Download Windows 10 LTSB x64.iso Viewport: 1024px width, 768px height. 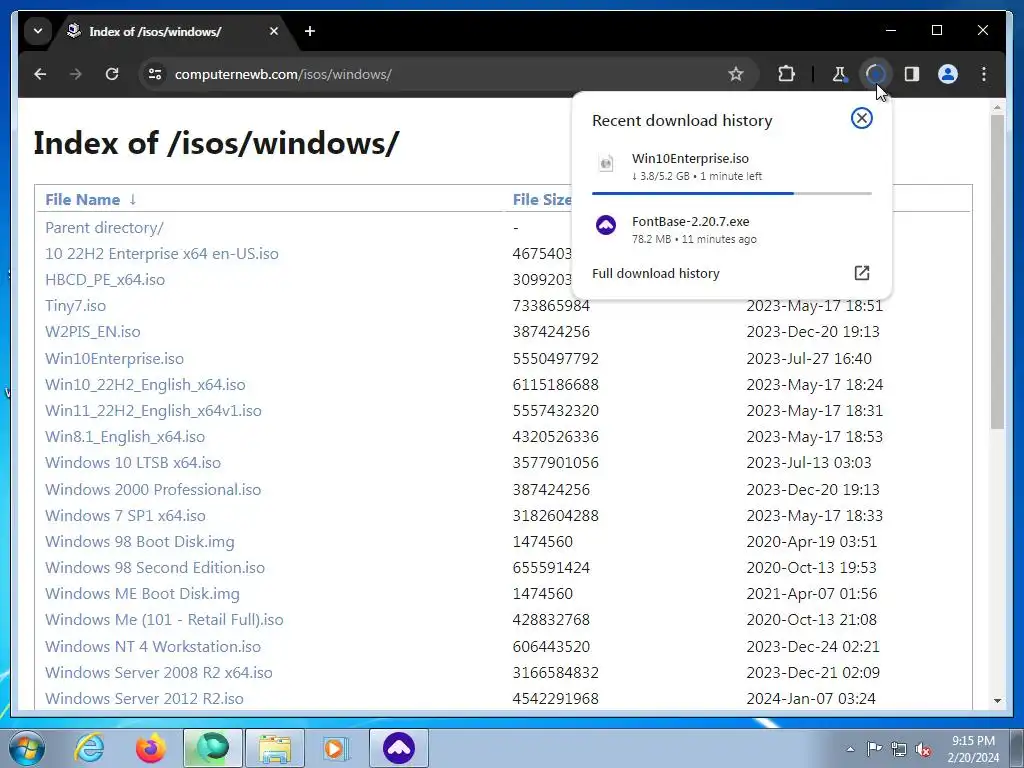[x=133, y=463]
